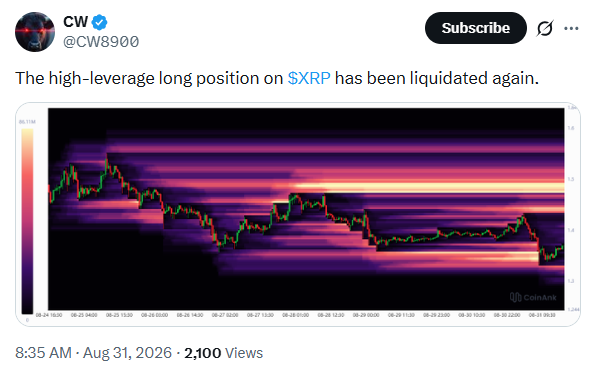Click the 1.5 price axis label
592x372 pixels.
click(x=571, y=179)
